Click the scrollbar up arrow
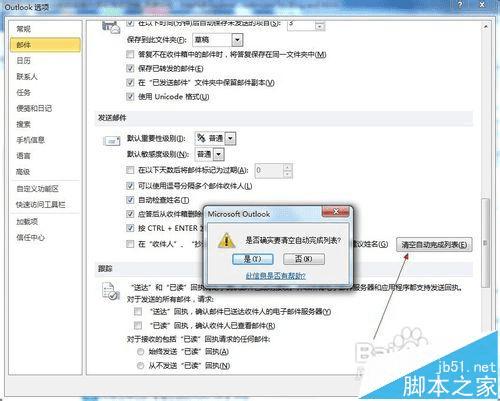 (485, 26)
